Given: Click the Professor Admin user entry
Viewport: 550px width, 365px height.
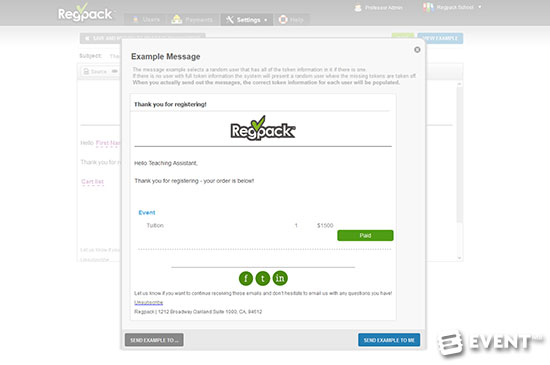Looking at the screenshot, I should (379, 8).
